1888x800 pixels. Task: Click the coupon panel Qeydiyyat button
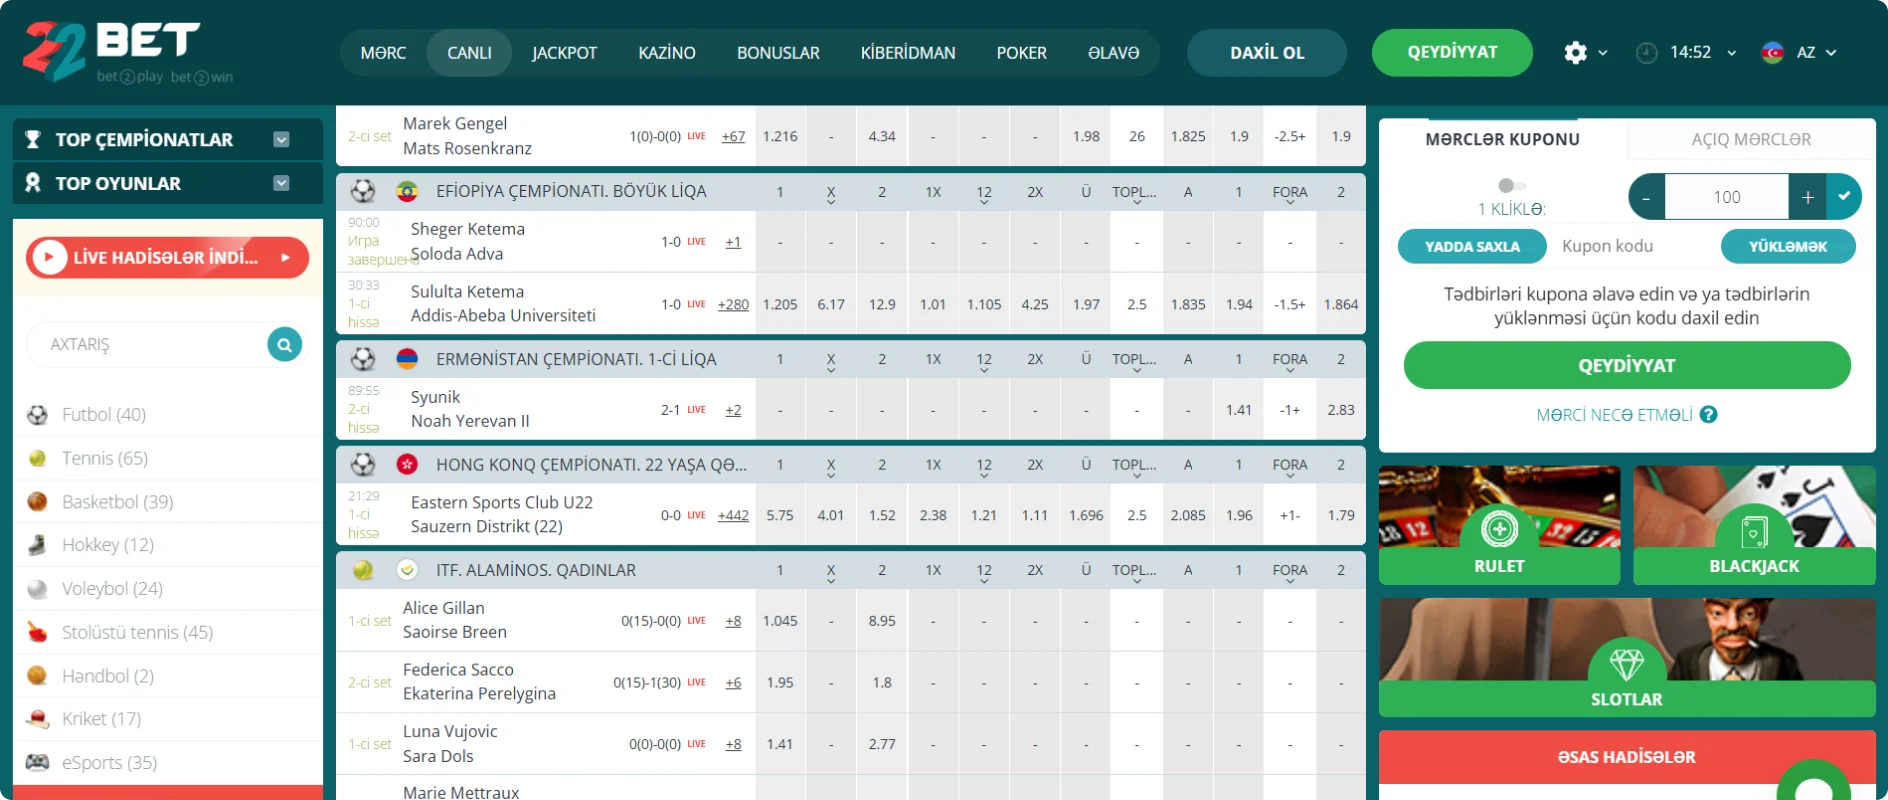click(1627, 366)
